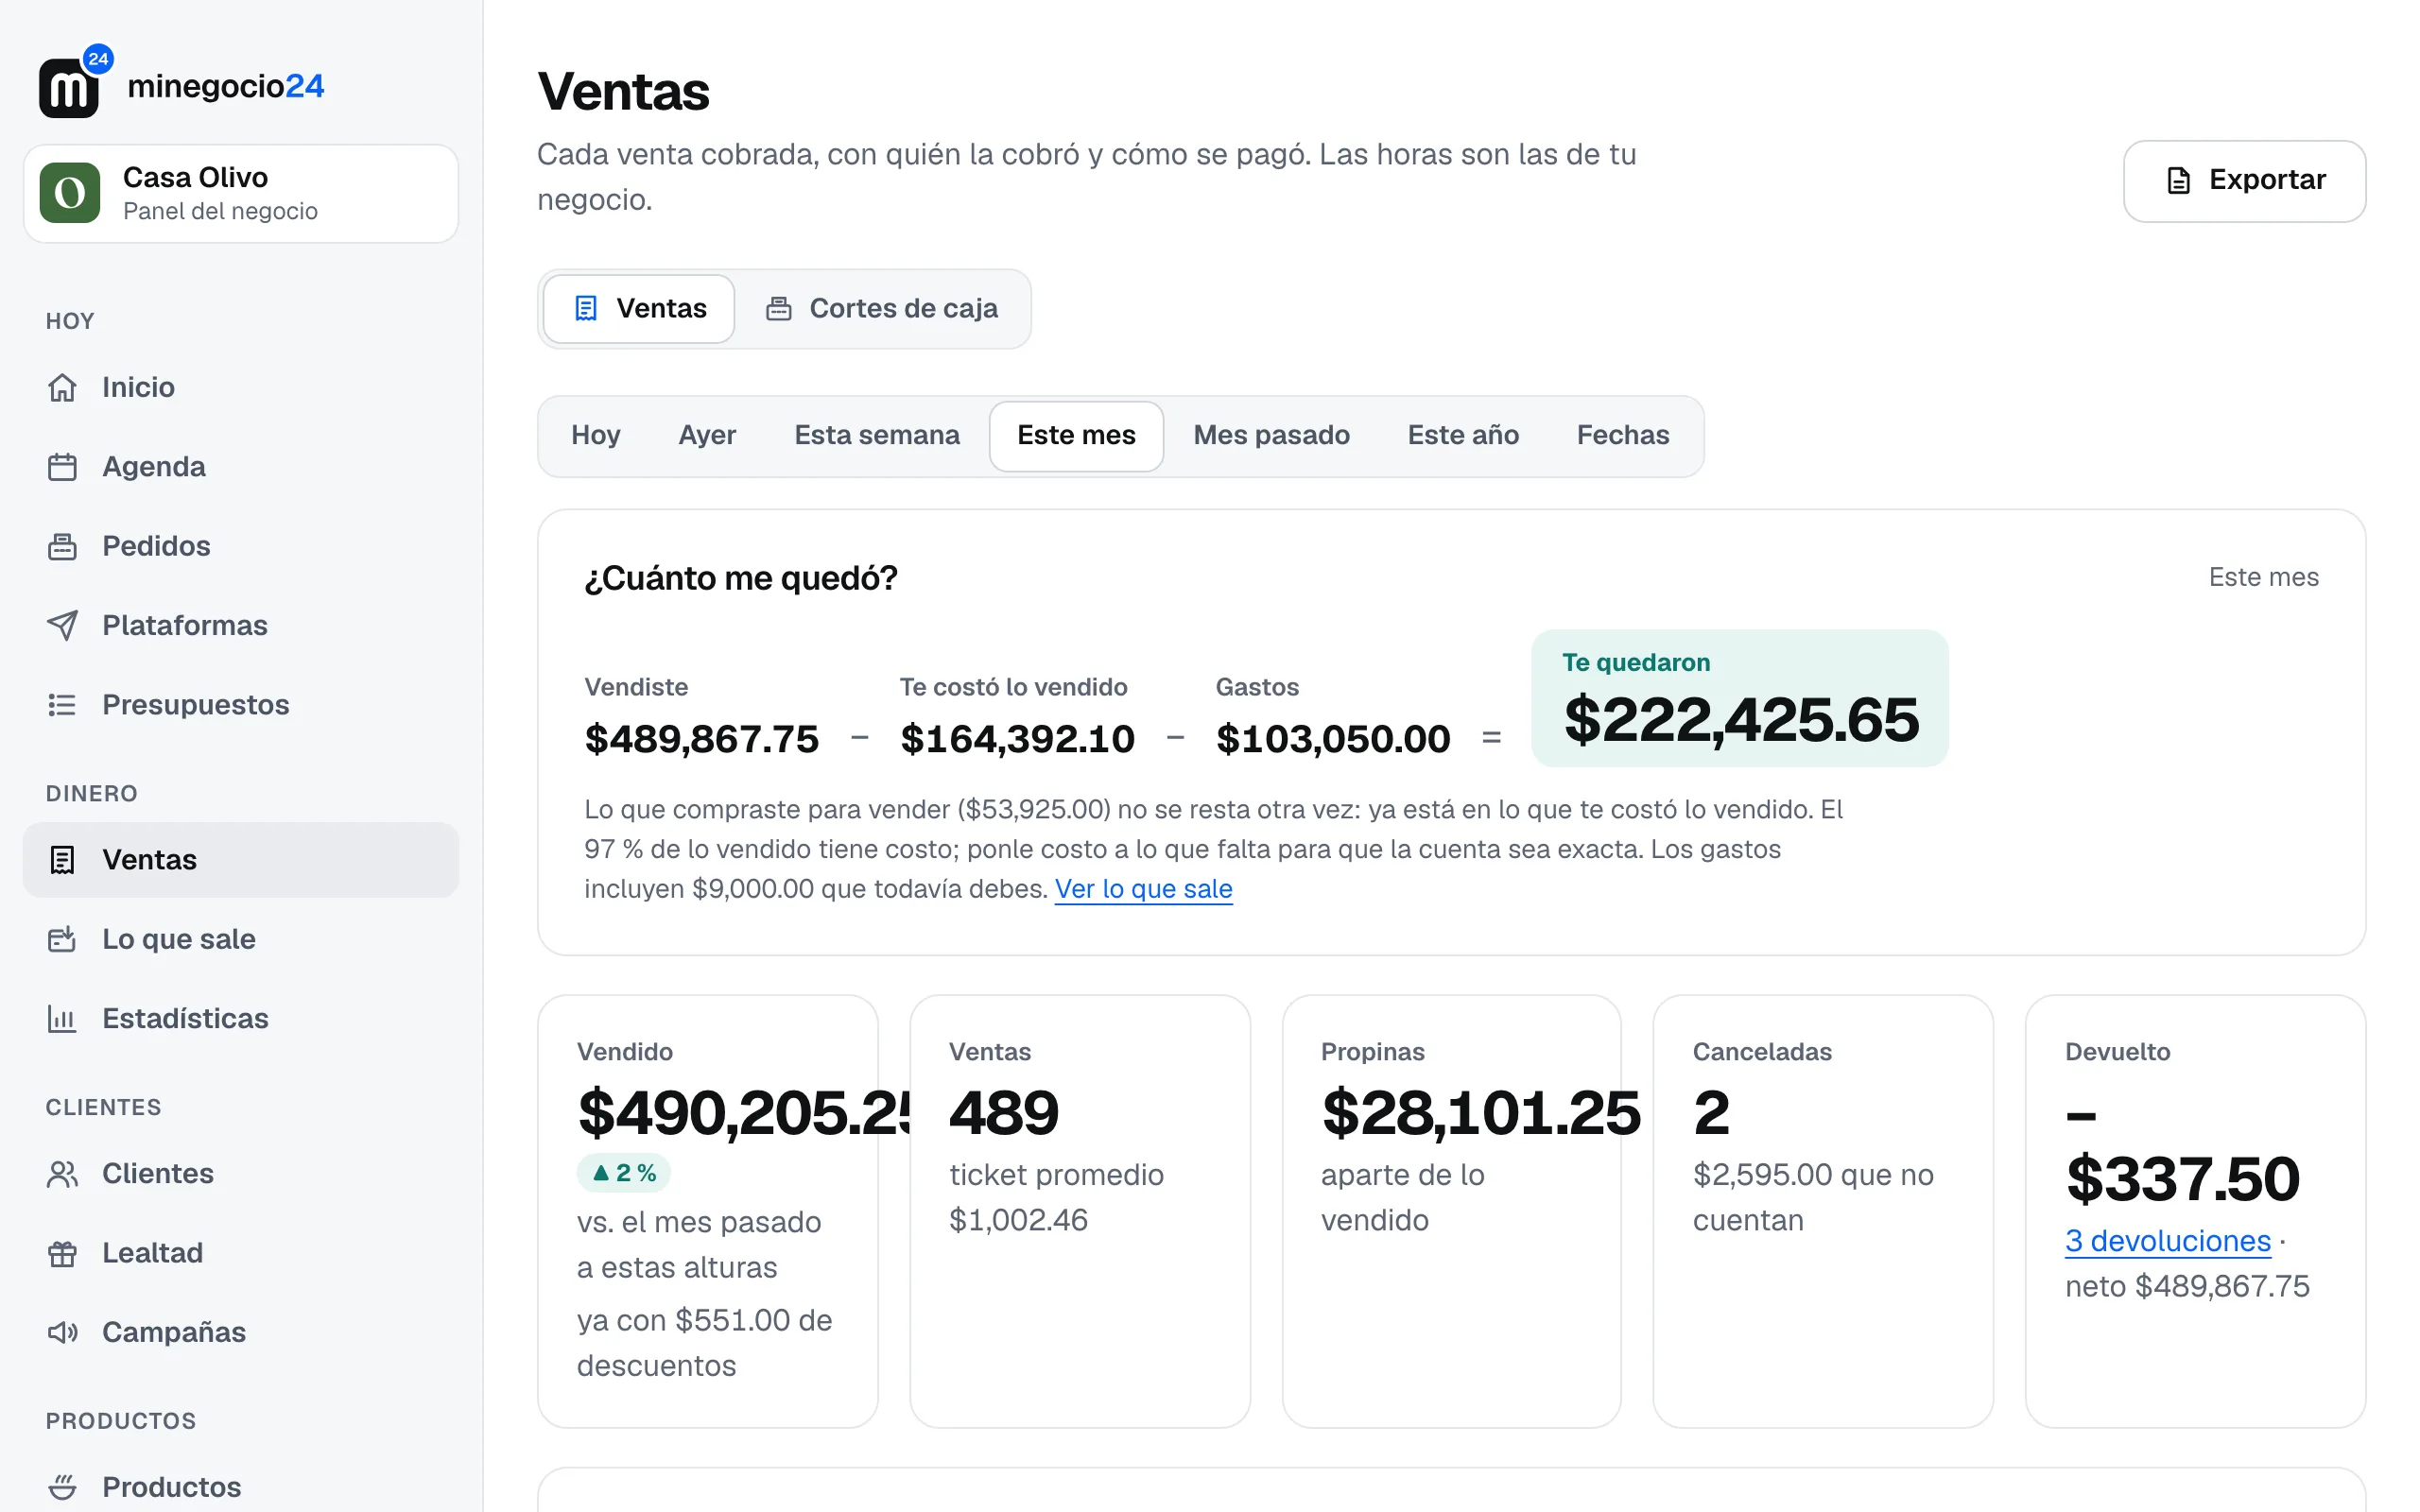Click the Agenda calendar icon
This screenshot has height=1512, width=2420.
pos(62,467)
